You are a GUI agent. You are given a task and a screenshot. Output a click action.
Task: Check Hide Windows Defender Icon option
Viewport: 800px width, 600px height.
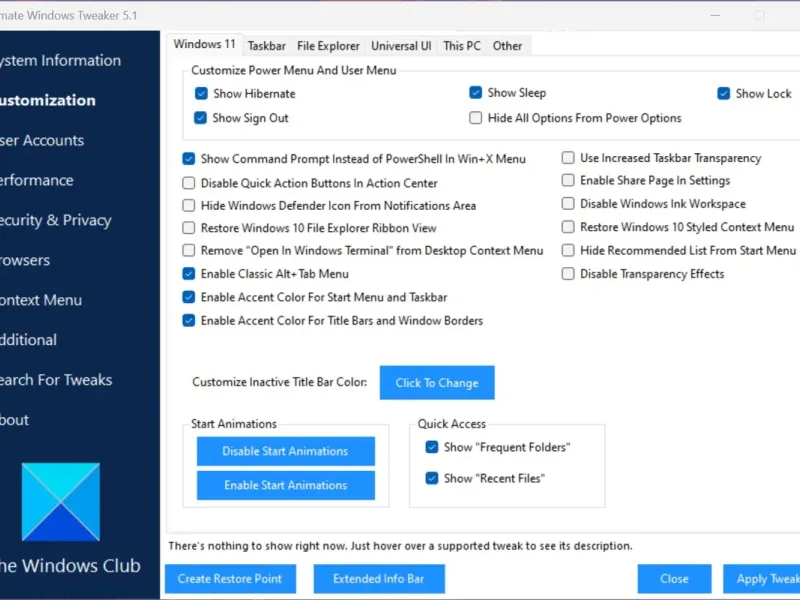[x=189, y=205]
